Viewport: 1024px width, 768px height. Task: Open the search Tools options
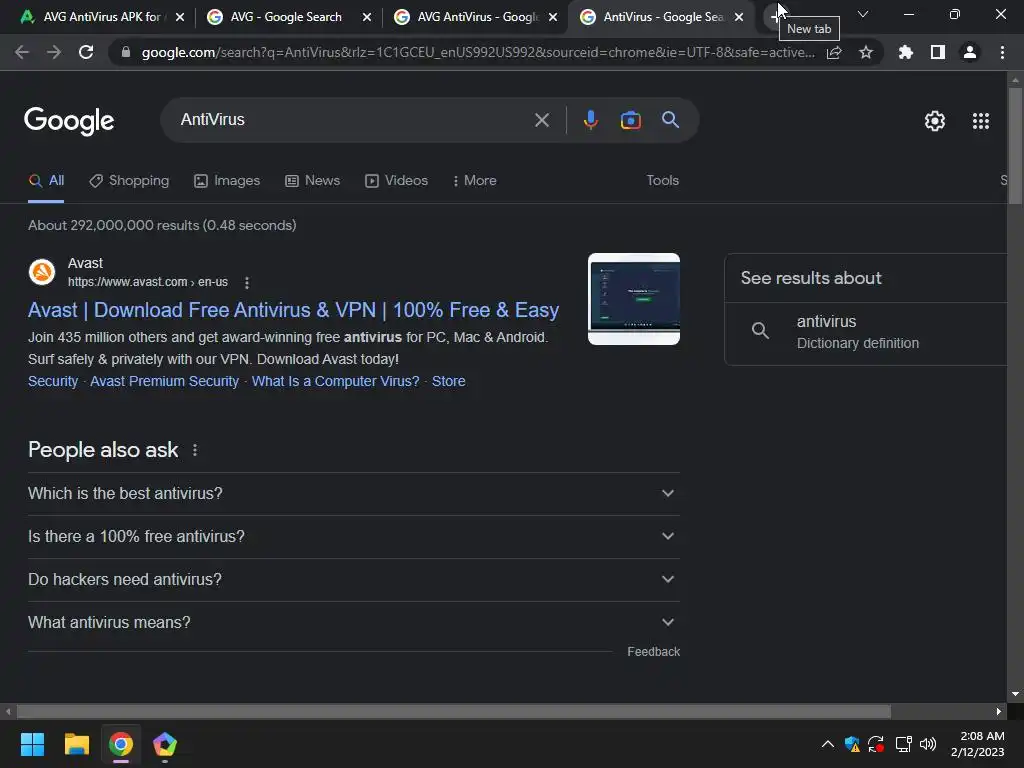pyautogui.click(x=662, y=181)
